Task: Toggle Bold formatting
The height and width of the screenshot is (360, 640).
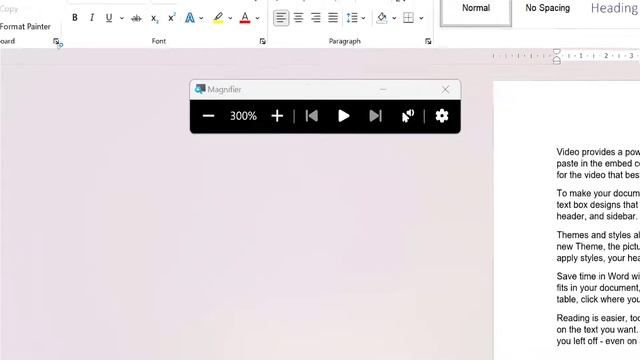Action: tap(75, 18)
